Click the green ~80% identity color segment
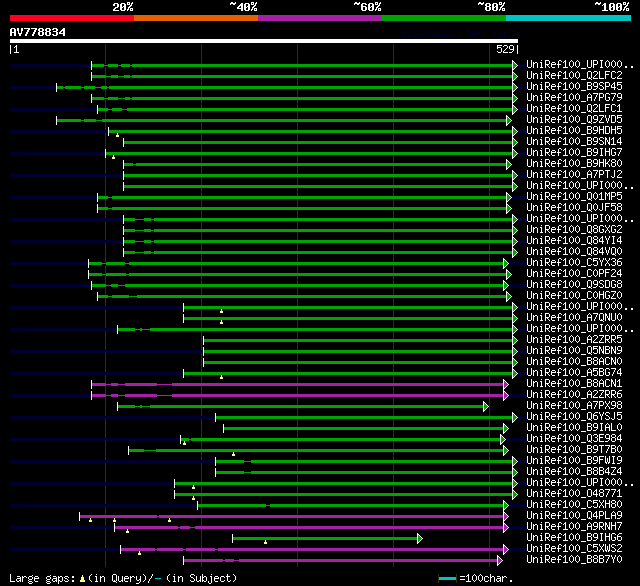 coord(444,18)
